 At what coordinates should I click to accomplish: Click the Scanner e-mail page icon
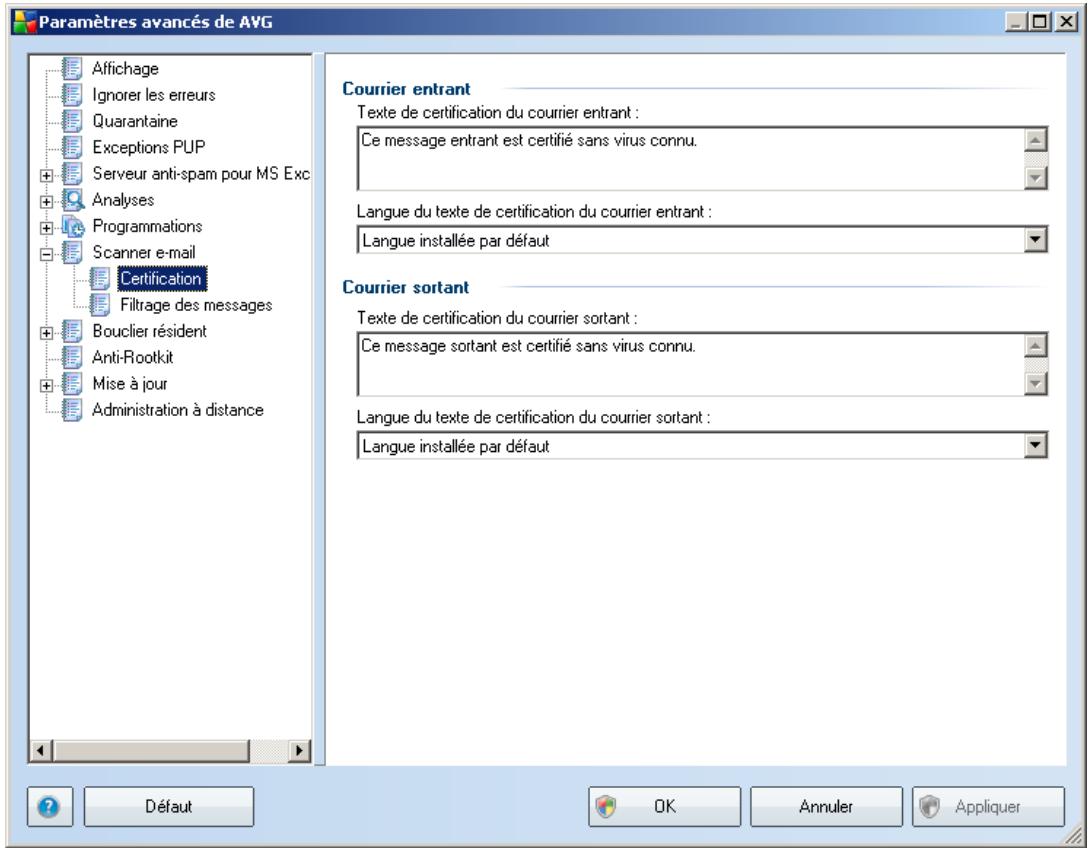tap(72, 252)
